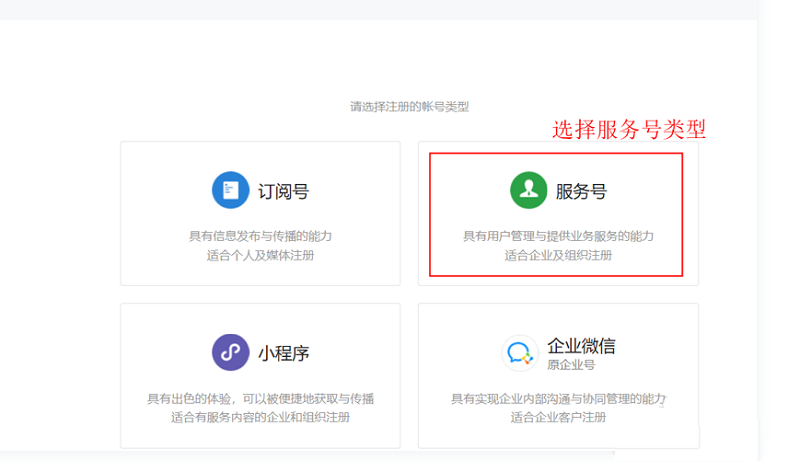Click the blue 订阅号 document icon
Viewport: 800px width, 472px height.
(x=231, y=190)
